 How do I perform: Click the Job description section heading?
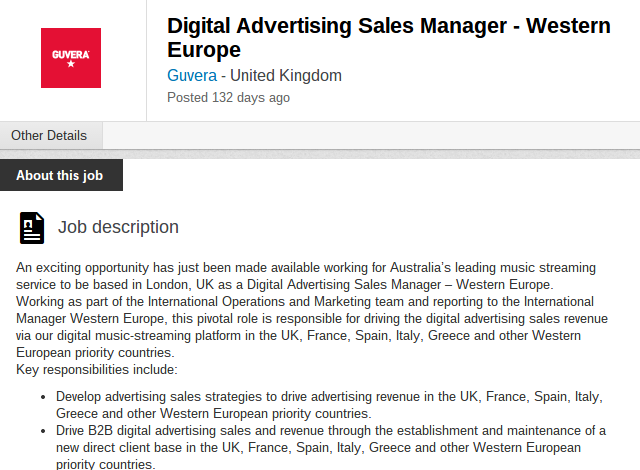tap(118, 227)
